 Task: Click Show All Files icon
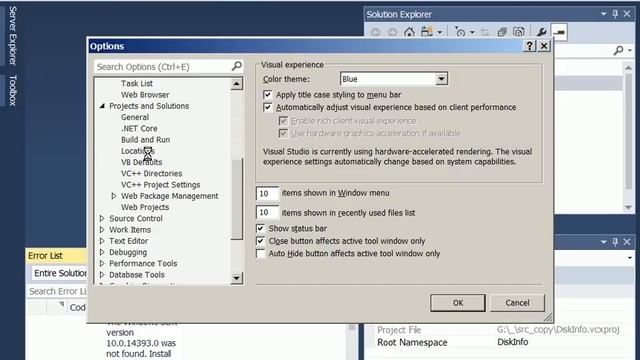coord(519,32)
